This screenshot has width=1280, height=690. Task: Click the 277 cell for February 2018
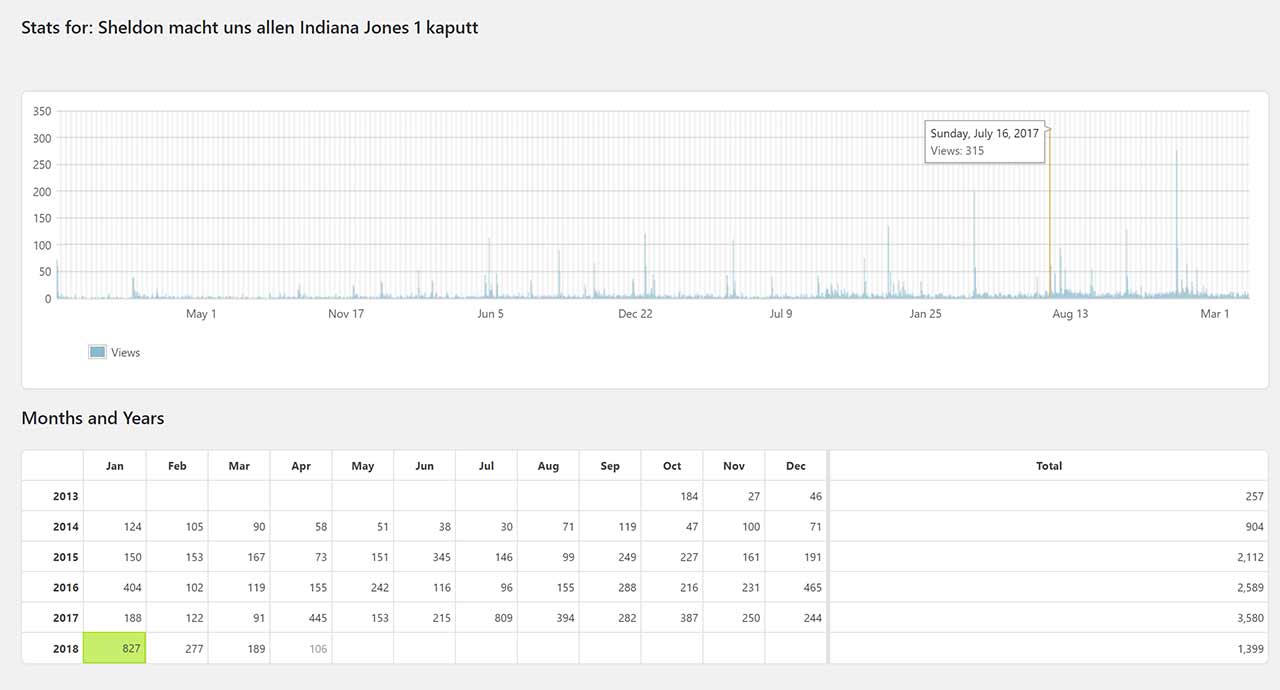[177, 648]
